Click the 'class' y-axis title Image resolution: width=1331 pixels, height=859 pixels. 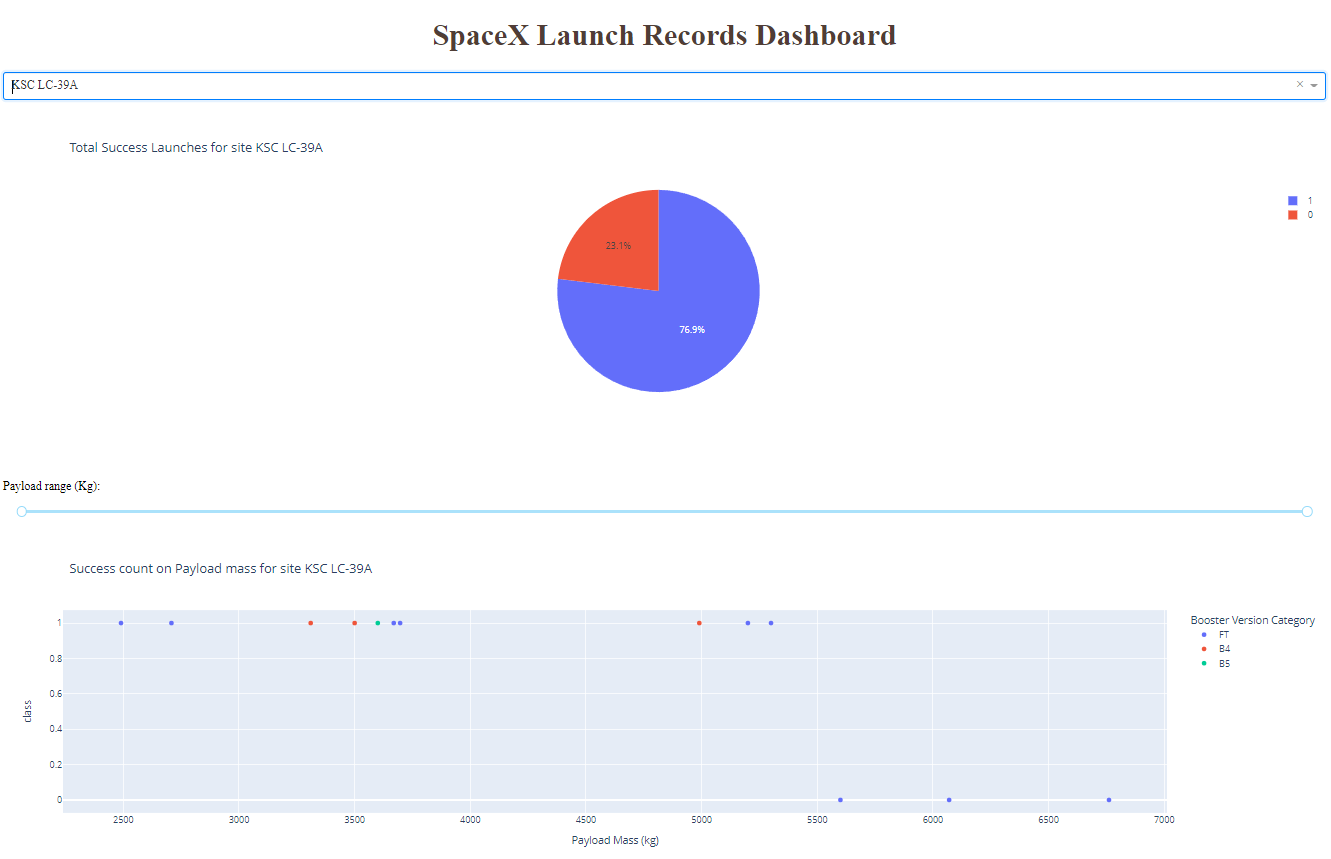pos(29,711)
